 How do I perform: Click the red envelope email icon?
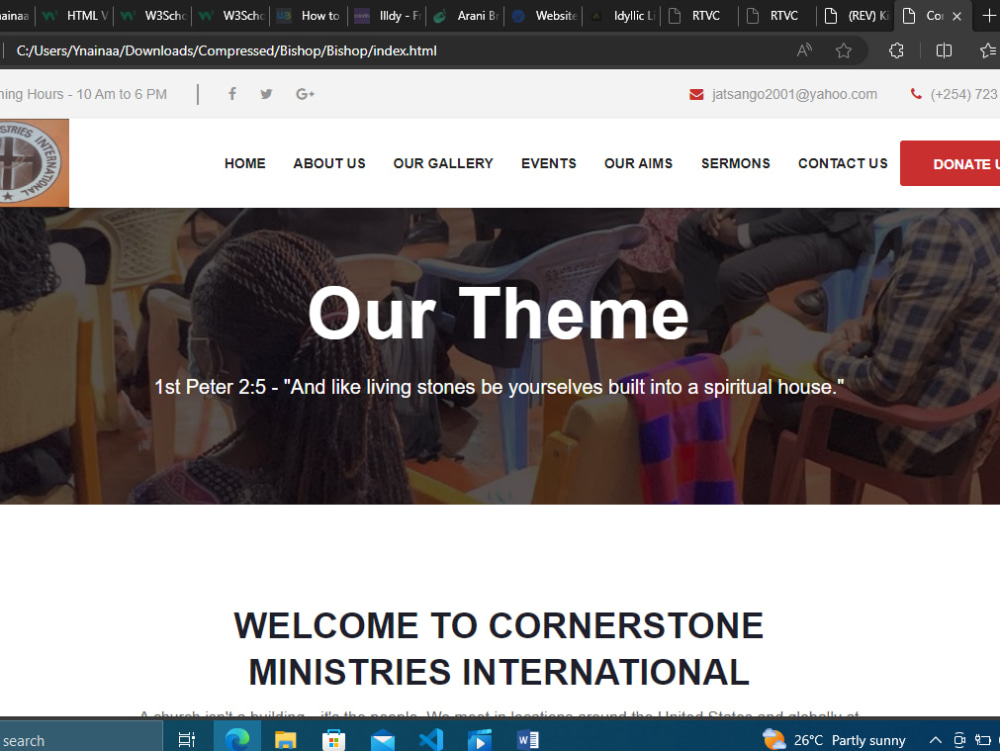pos(696,94)
